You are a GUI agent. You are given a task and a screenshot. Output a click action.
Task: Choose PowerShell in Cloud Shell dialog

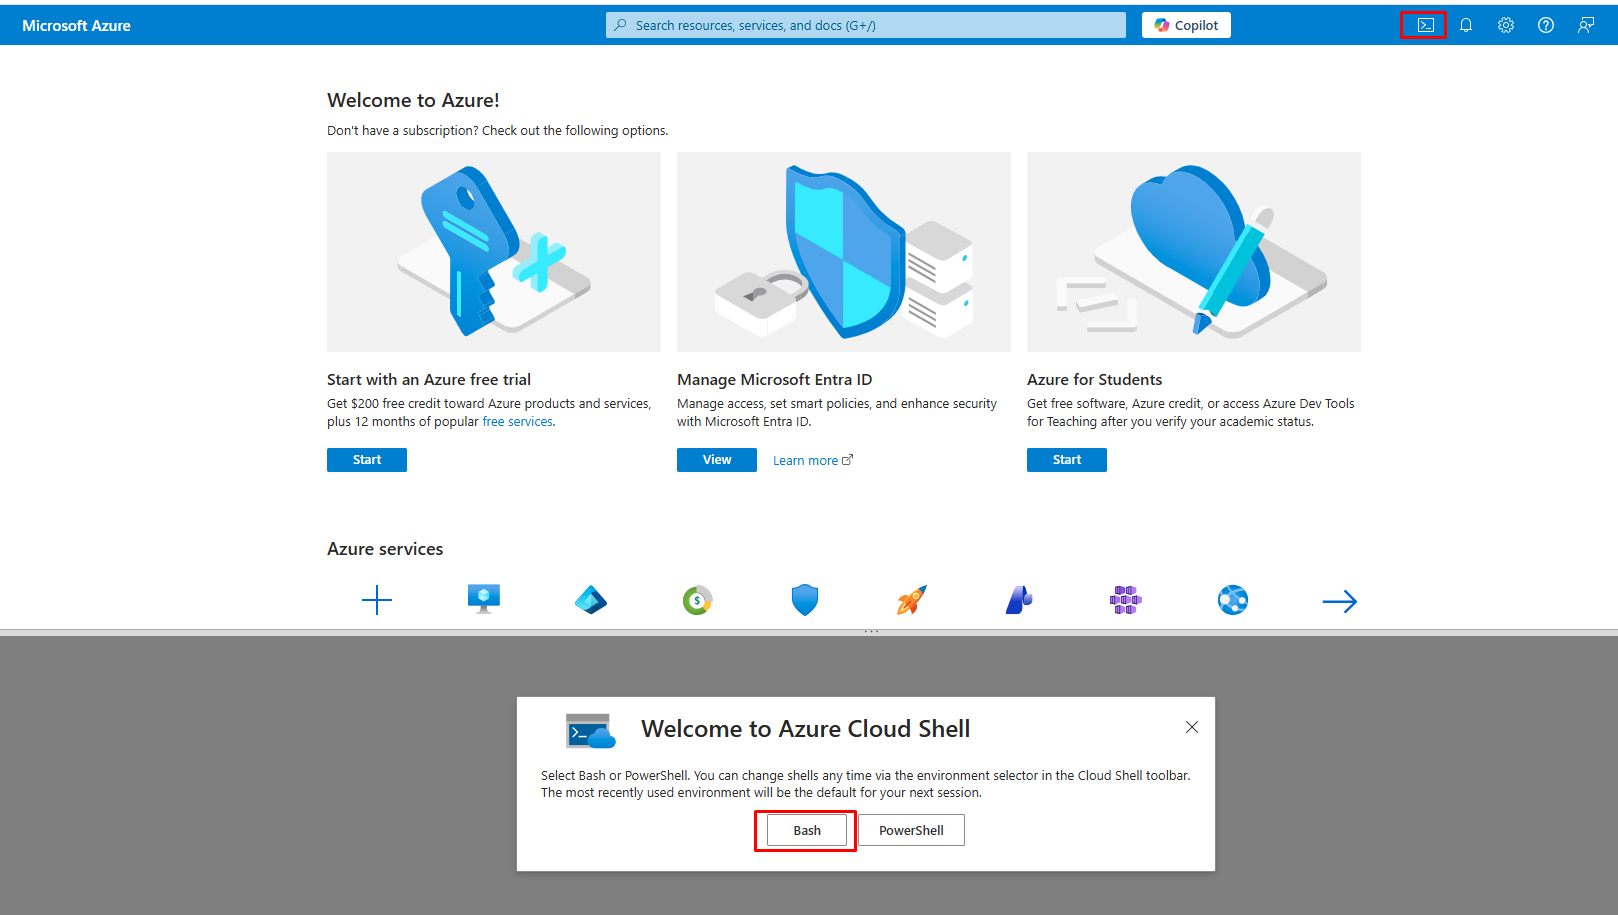pyautogui.click(x=911, y=830)
